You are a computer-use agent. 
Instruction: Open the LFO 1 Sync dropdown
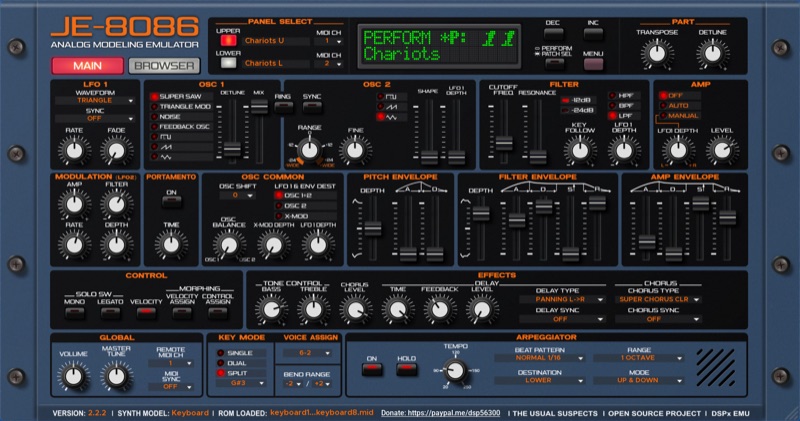pos(95,118)
